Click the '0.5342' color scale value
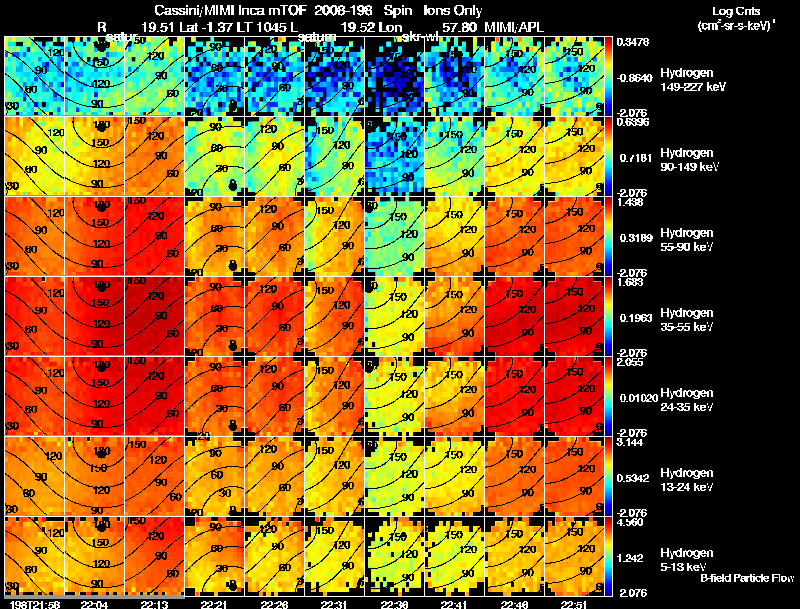The image size is (800, 609). [633, 478]
